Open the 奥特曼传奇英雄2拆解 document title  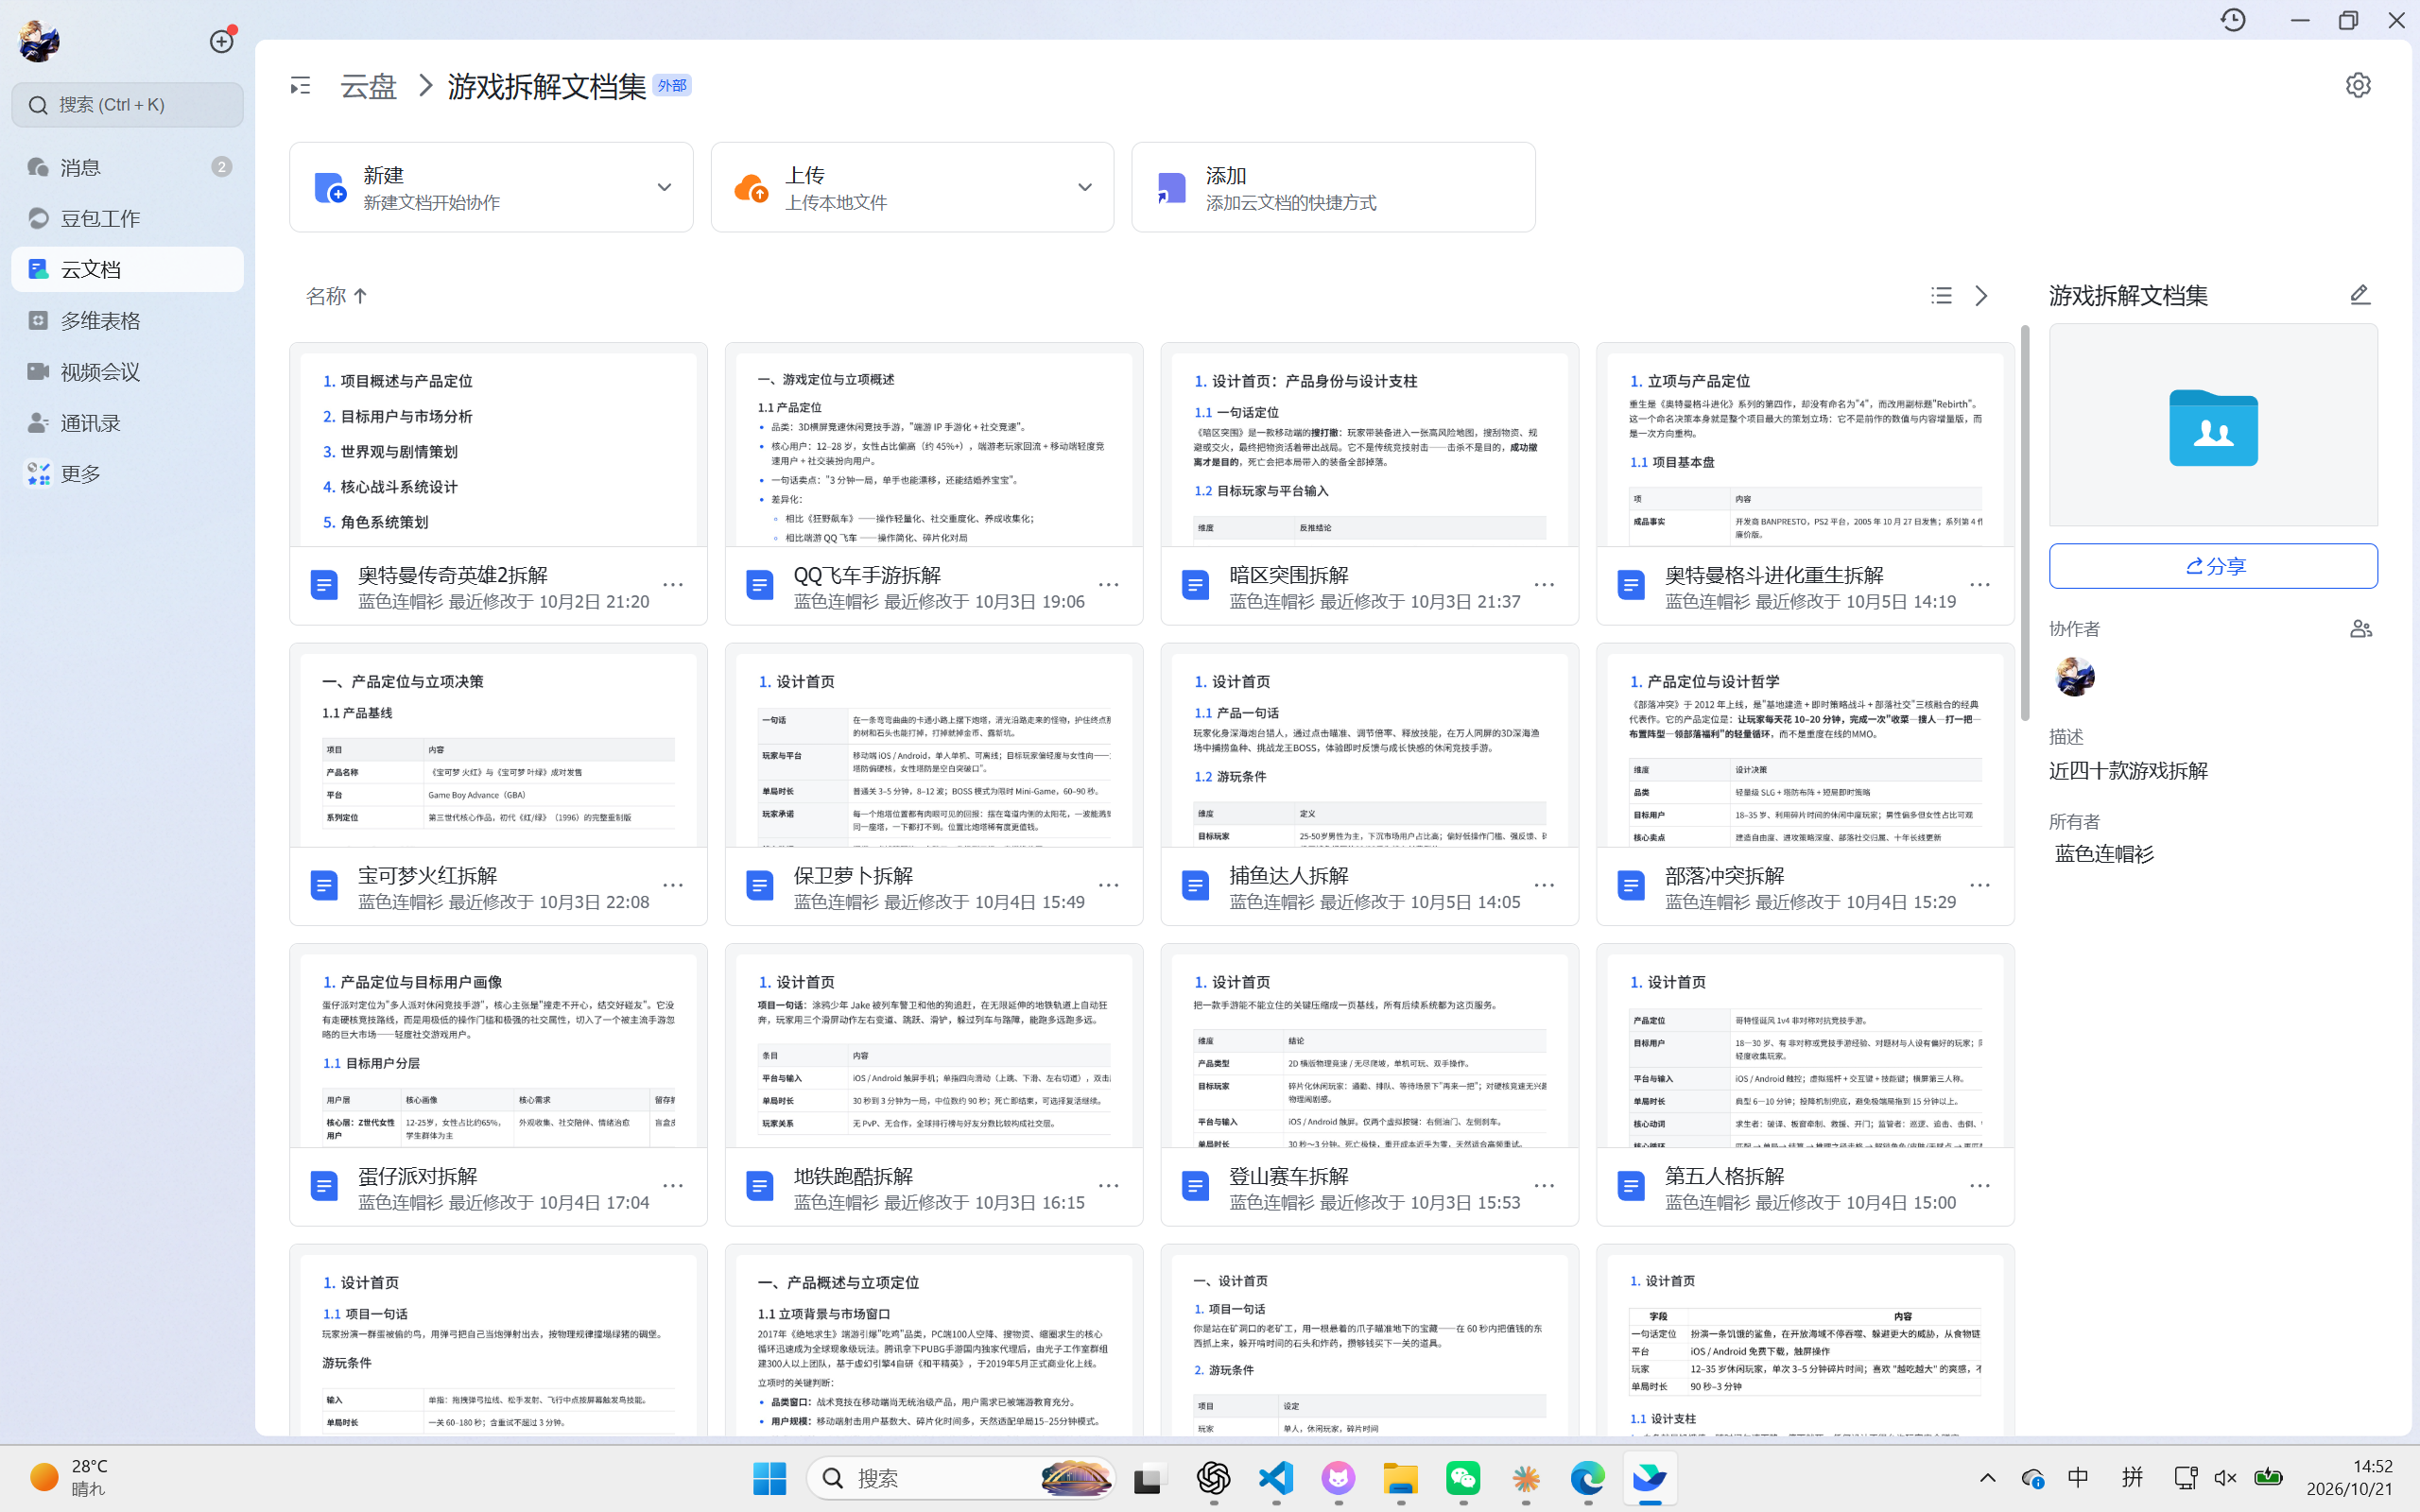[453, 575]
